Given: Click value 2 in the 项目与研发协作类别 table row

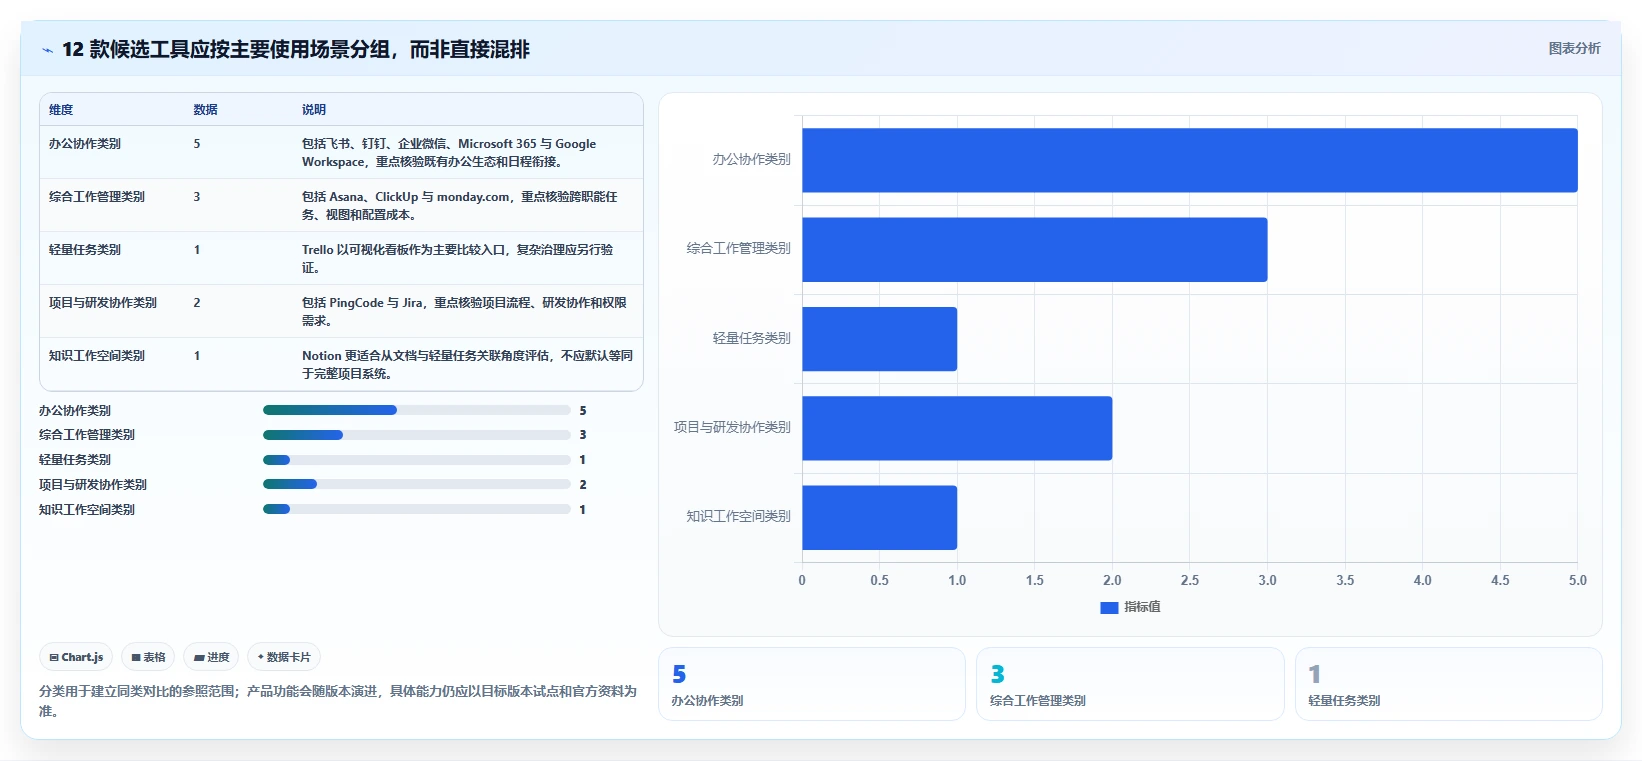Looking at the screenshot, I should pos(197,303).
